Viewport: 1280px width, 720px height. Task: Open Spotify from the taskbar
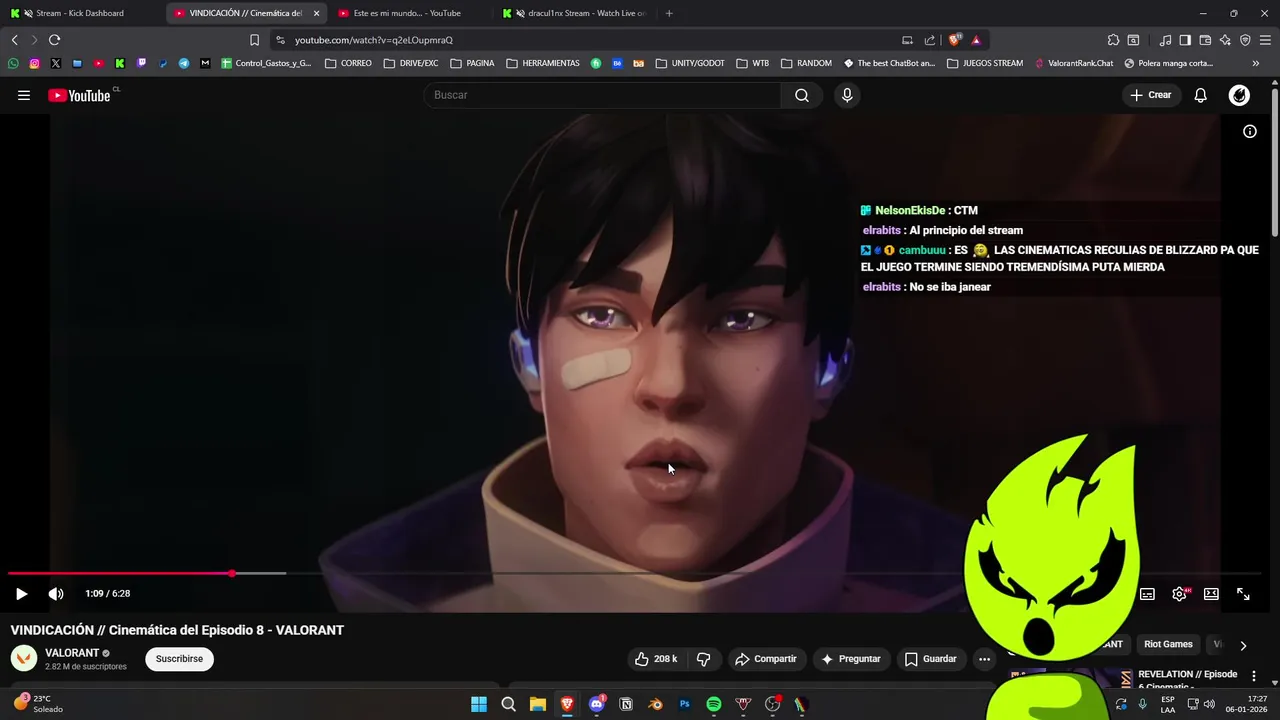tap(714, 704)
